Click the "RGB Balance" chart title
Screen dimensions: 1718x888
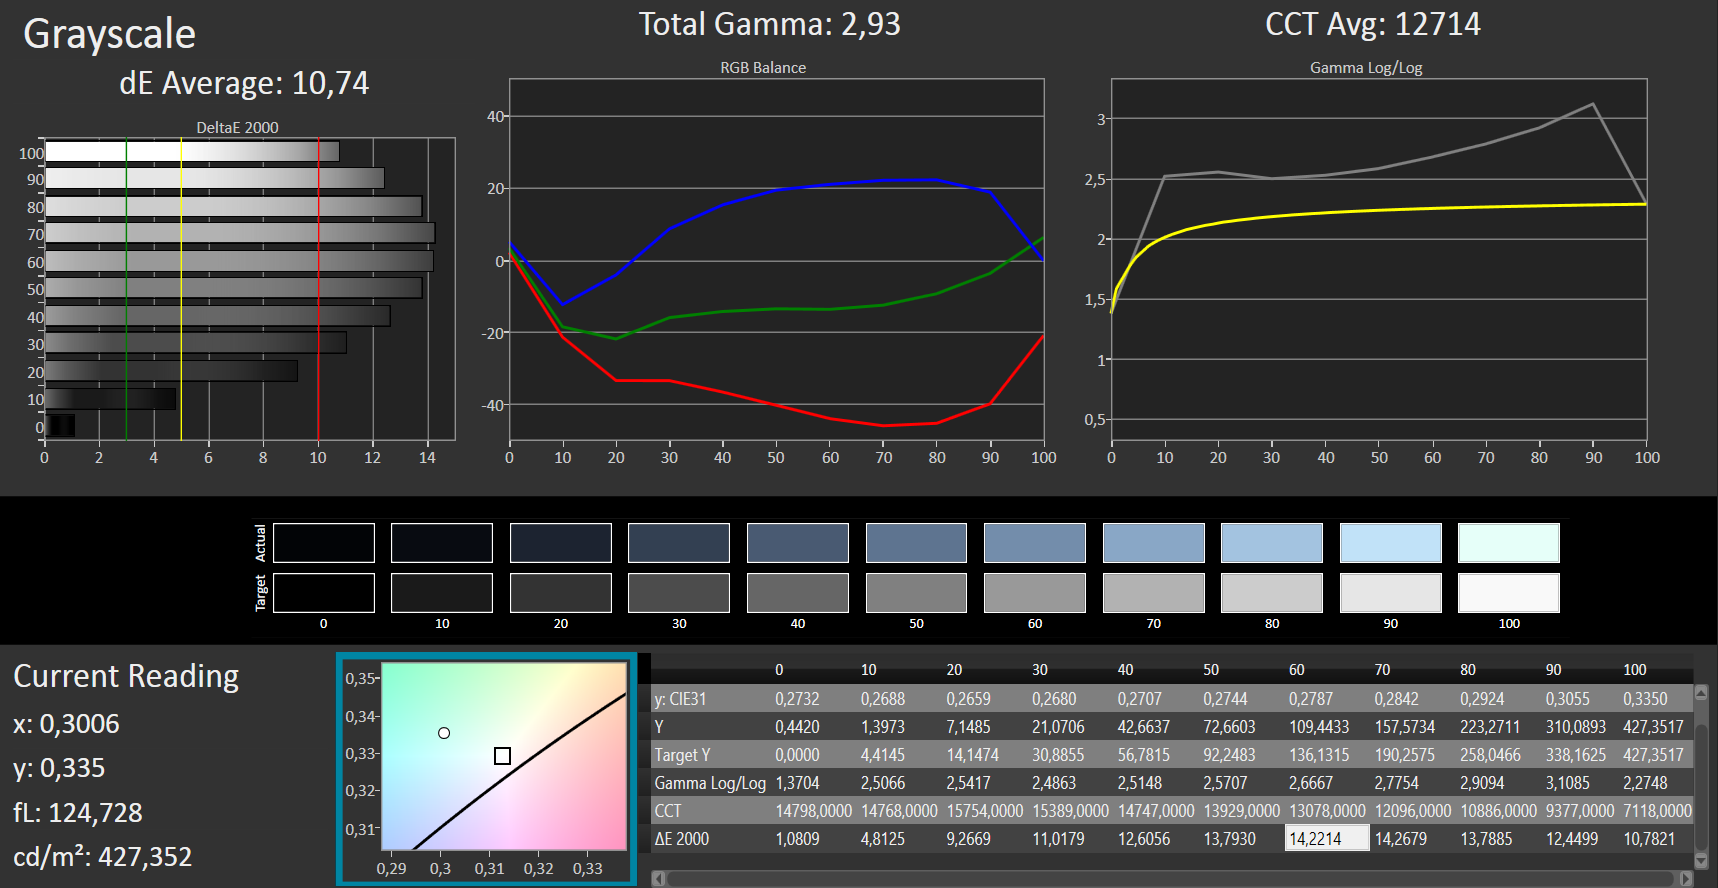click(763, 68)
